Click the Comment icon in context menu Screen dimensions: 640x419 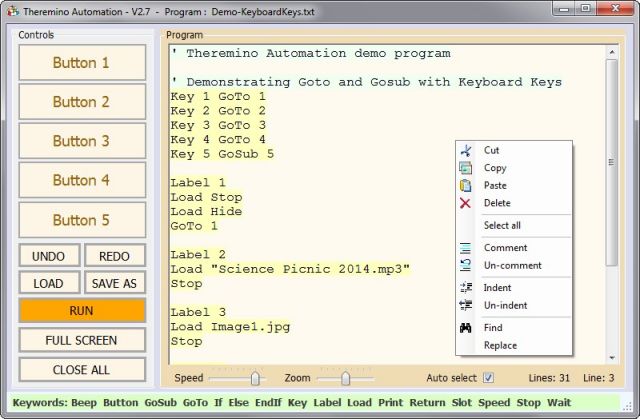coord(465,248)
